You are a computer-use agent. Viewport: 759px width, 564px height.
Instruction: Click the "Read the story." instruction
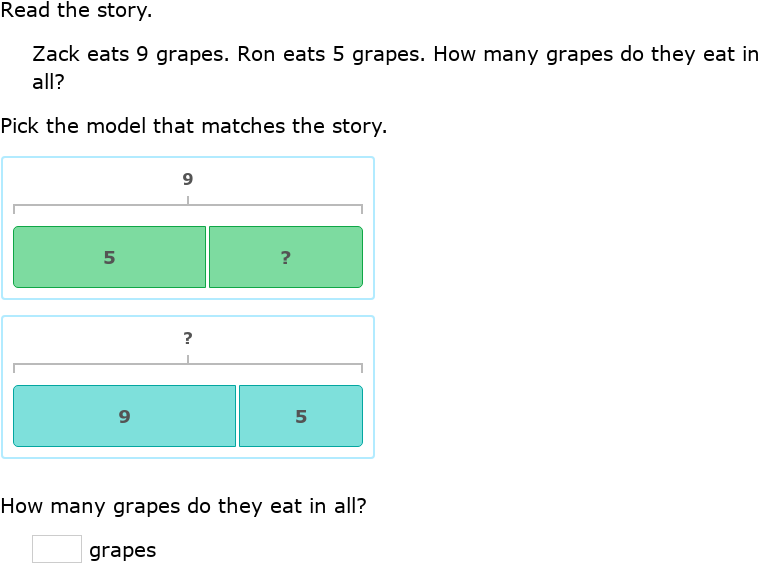coord(77,12)
